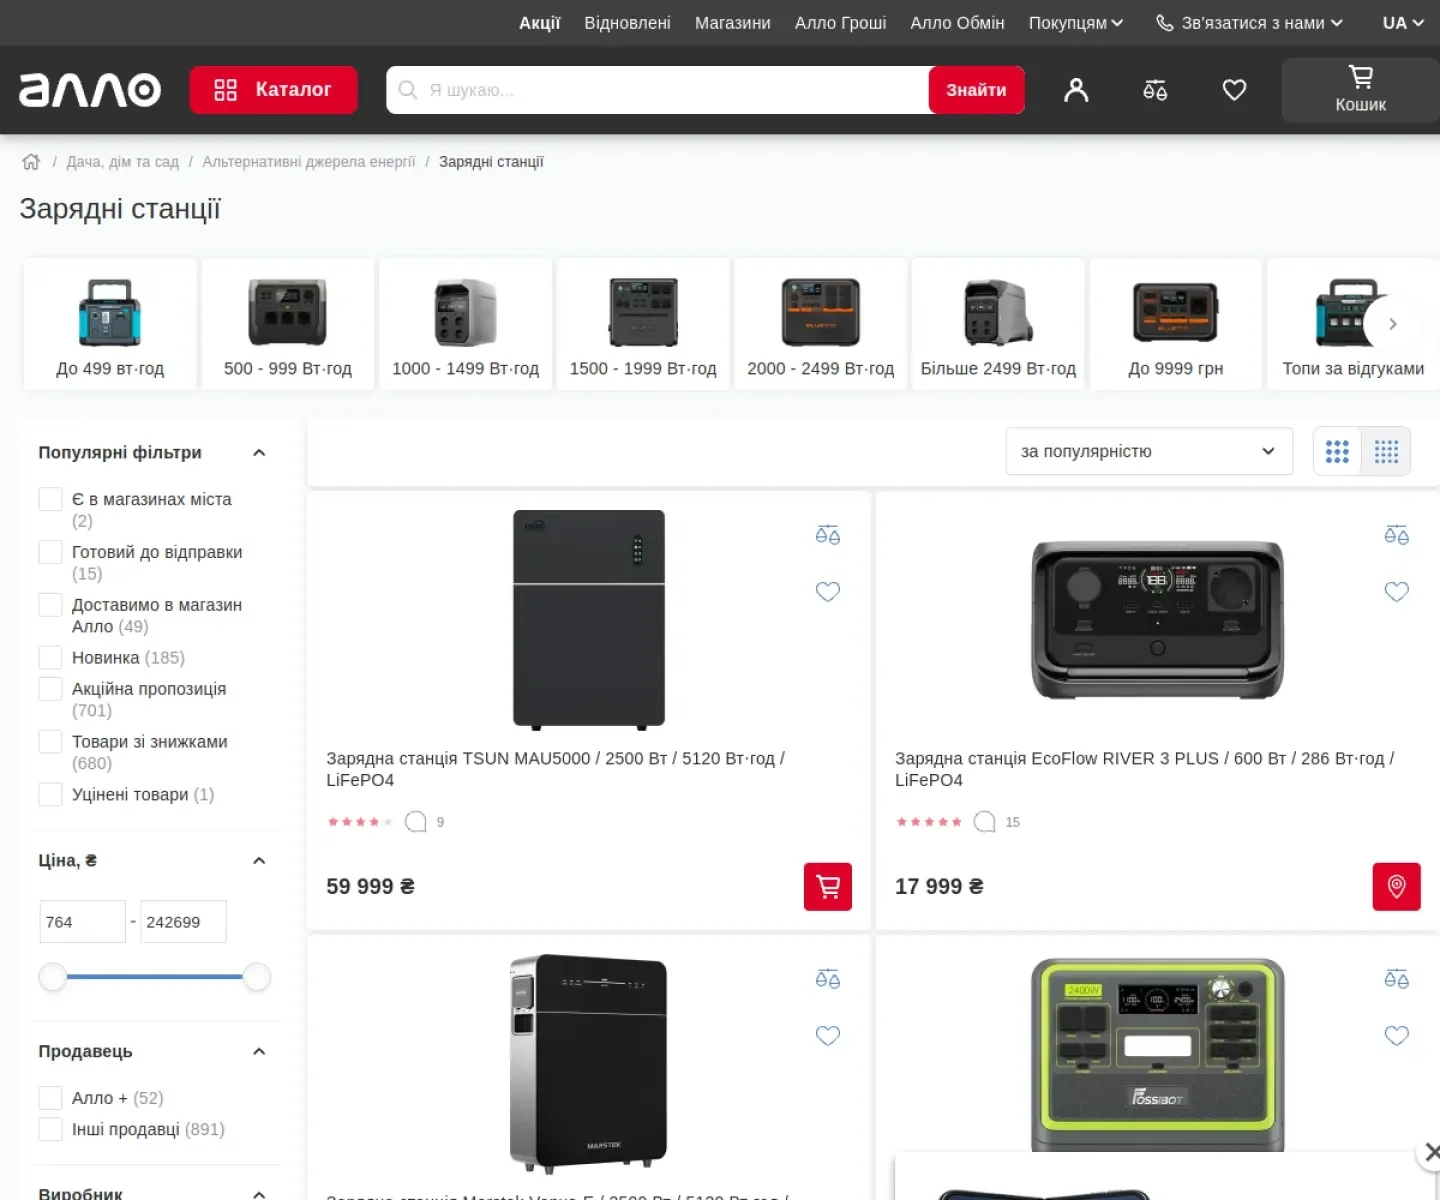The width and height of the screenshot is (1440, 1200).
Task: Add EcoFlow RIVER 3 PLUS to favorites
Action: (x=1396, y=592)
